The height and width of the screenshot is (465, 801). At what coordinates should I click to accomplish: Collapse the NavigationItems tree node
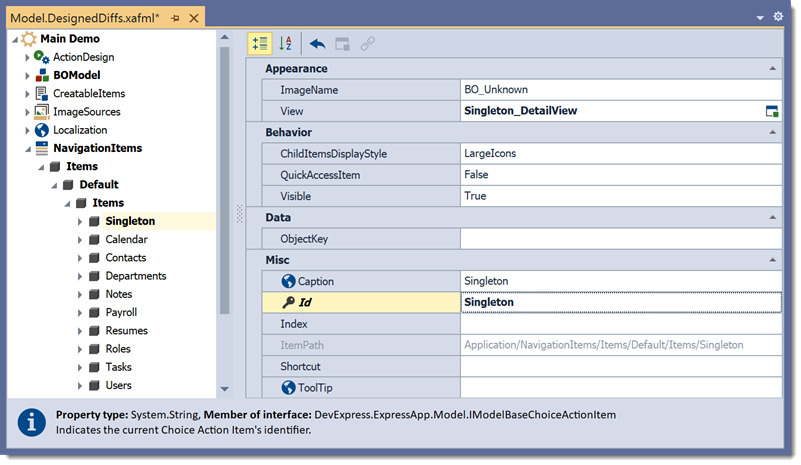pyautogui.click(x=28, y=149)
